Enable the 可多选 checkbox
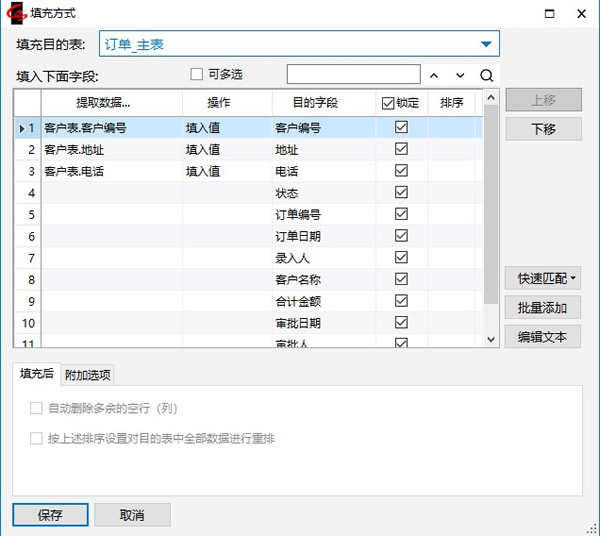 (x=197, y=74)
